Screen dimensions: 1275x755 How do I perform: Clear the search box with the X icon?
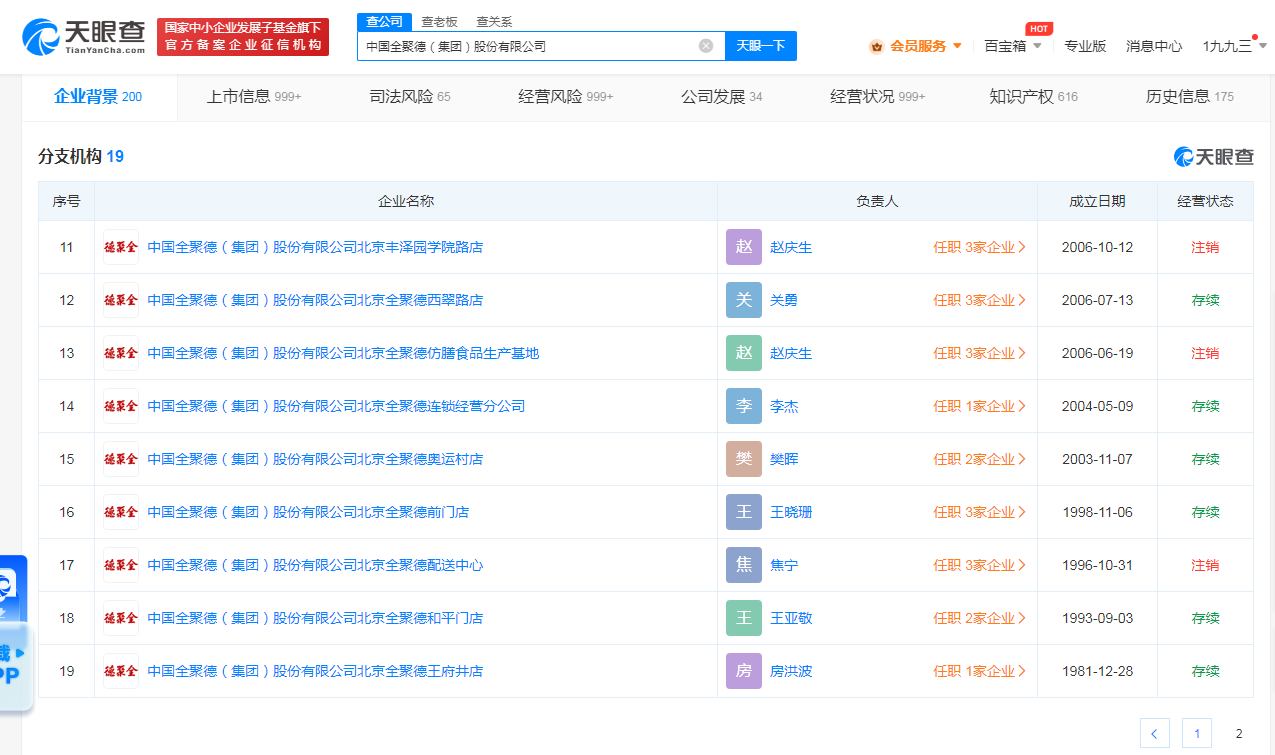coord(706,46)
